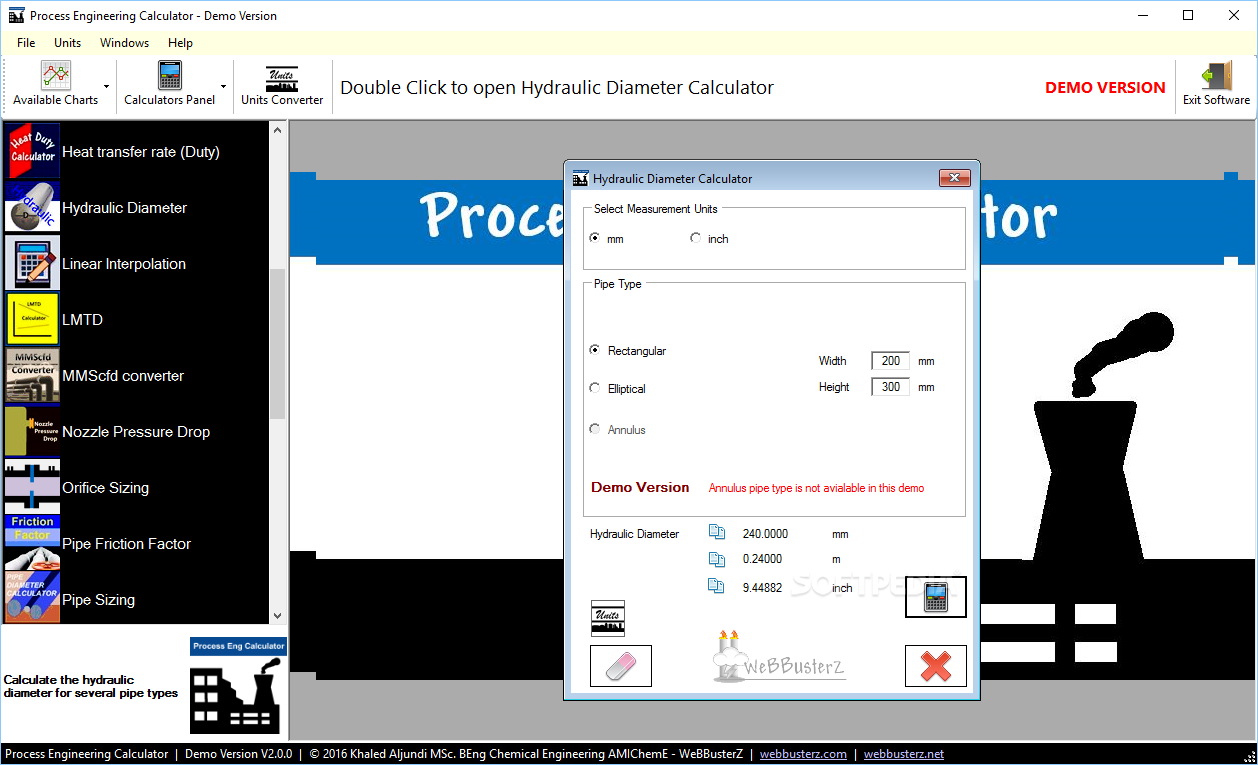Viewport: 1258px width, 765px height.
Task: Open the Units menu
Action: pyautogui.click(x=68, y=43)
